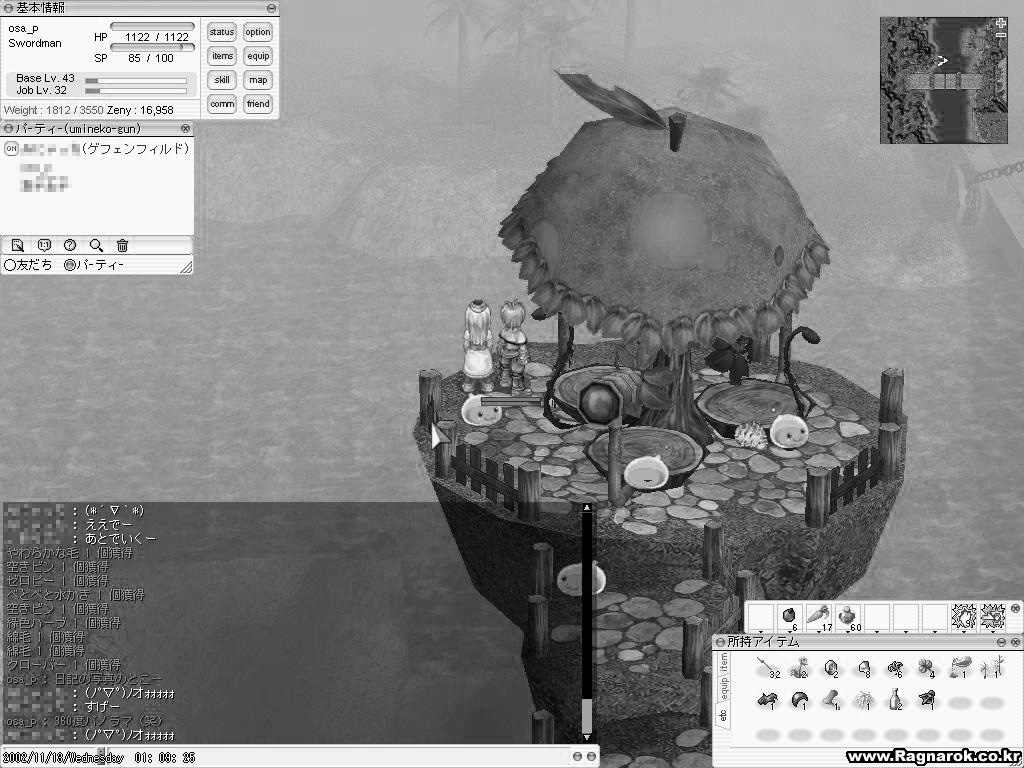Click the chat log scroll down arrow

(586, 737)
